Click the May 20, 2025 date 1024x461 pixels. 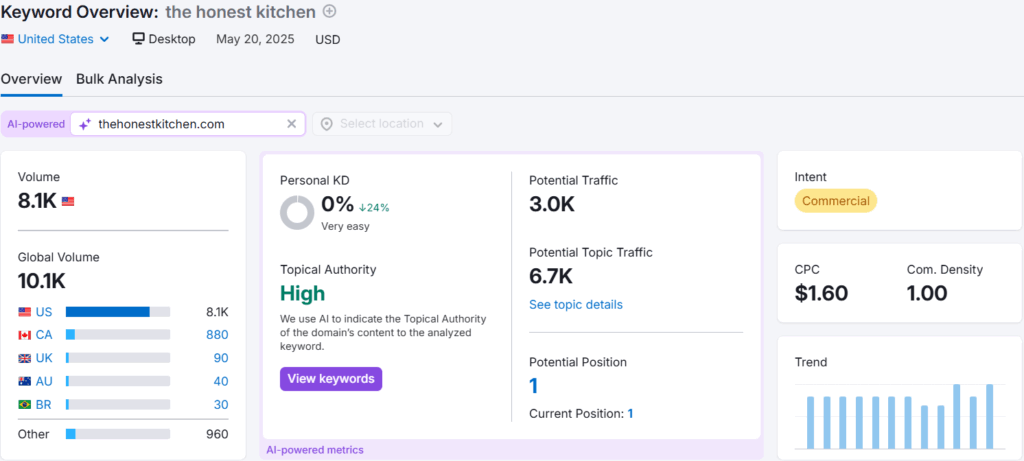point(255,39)
